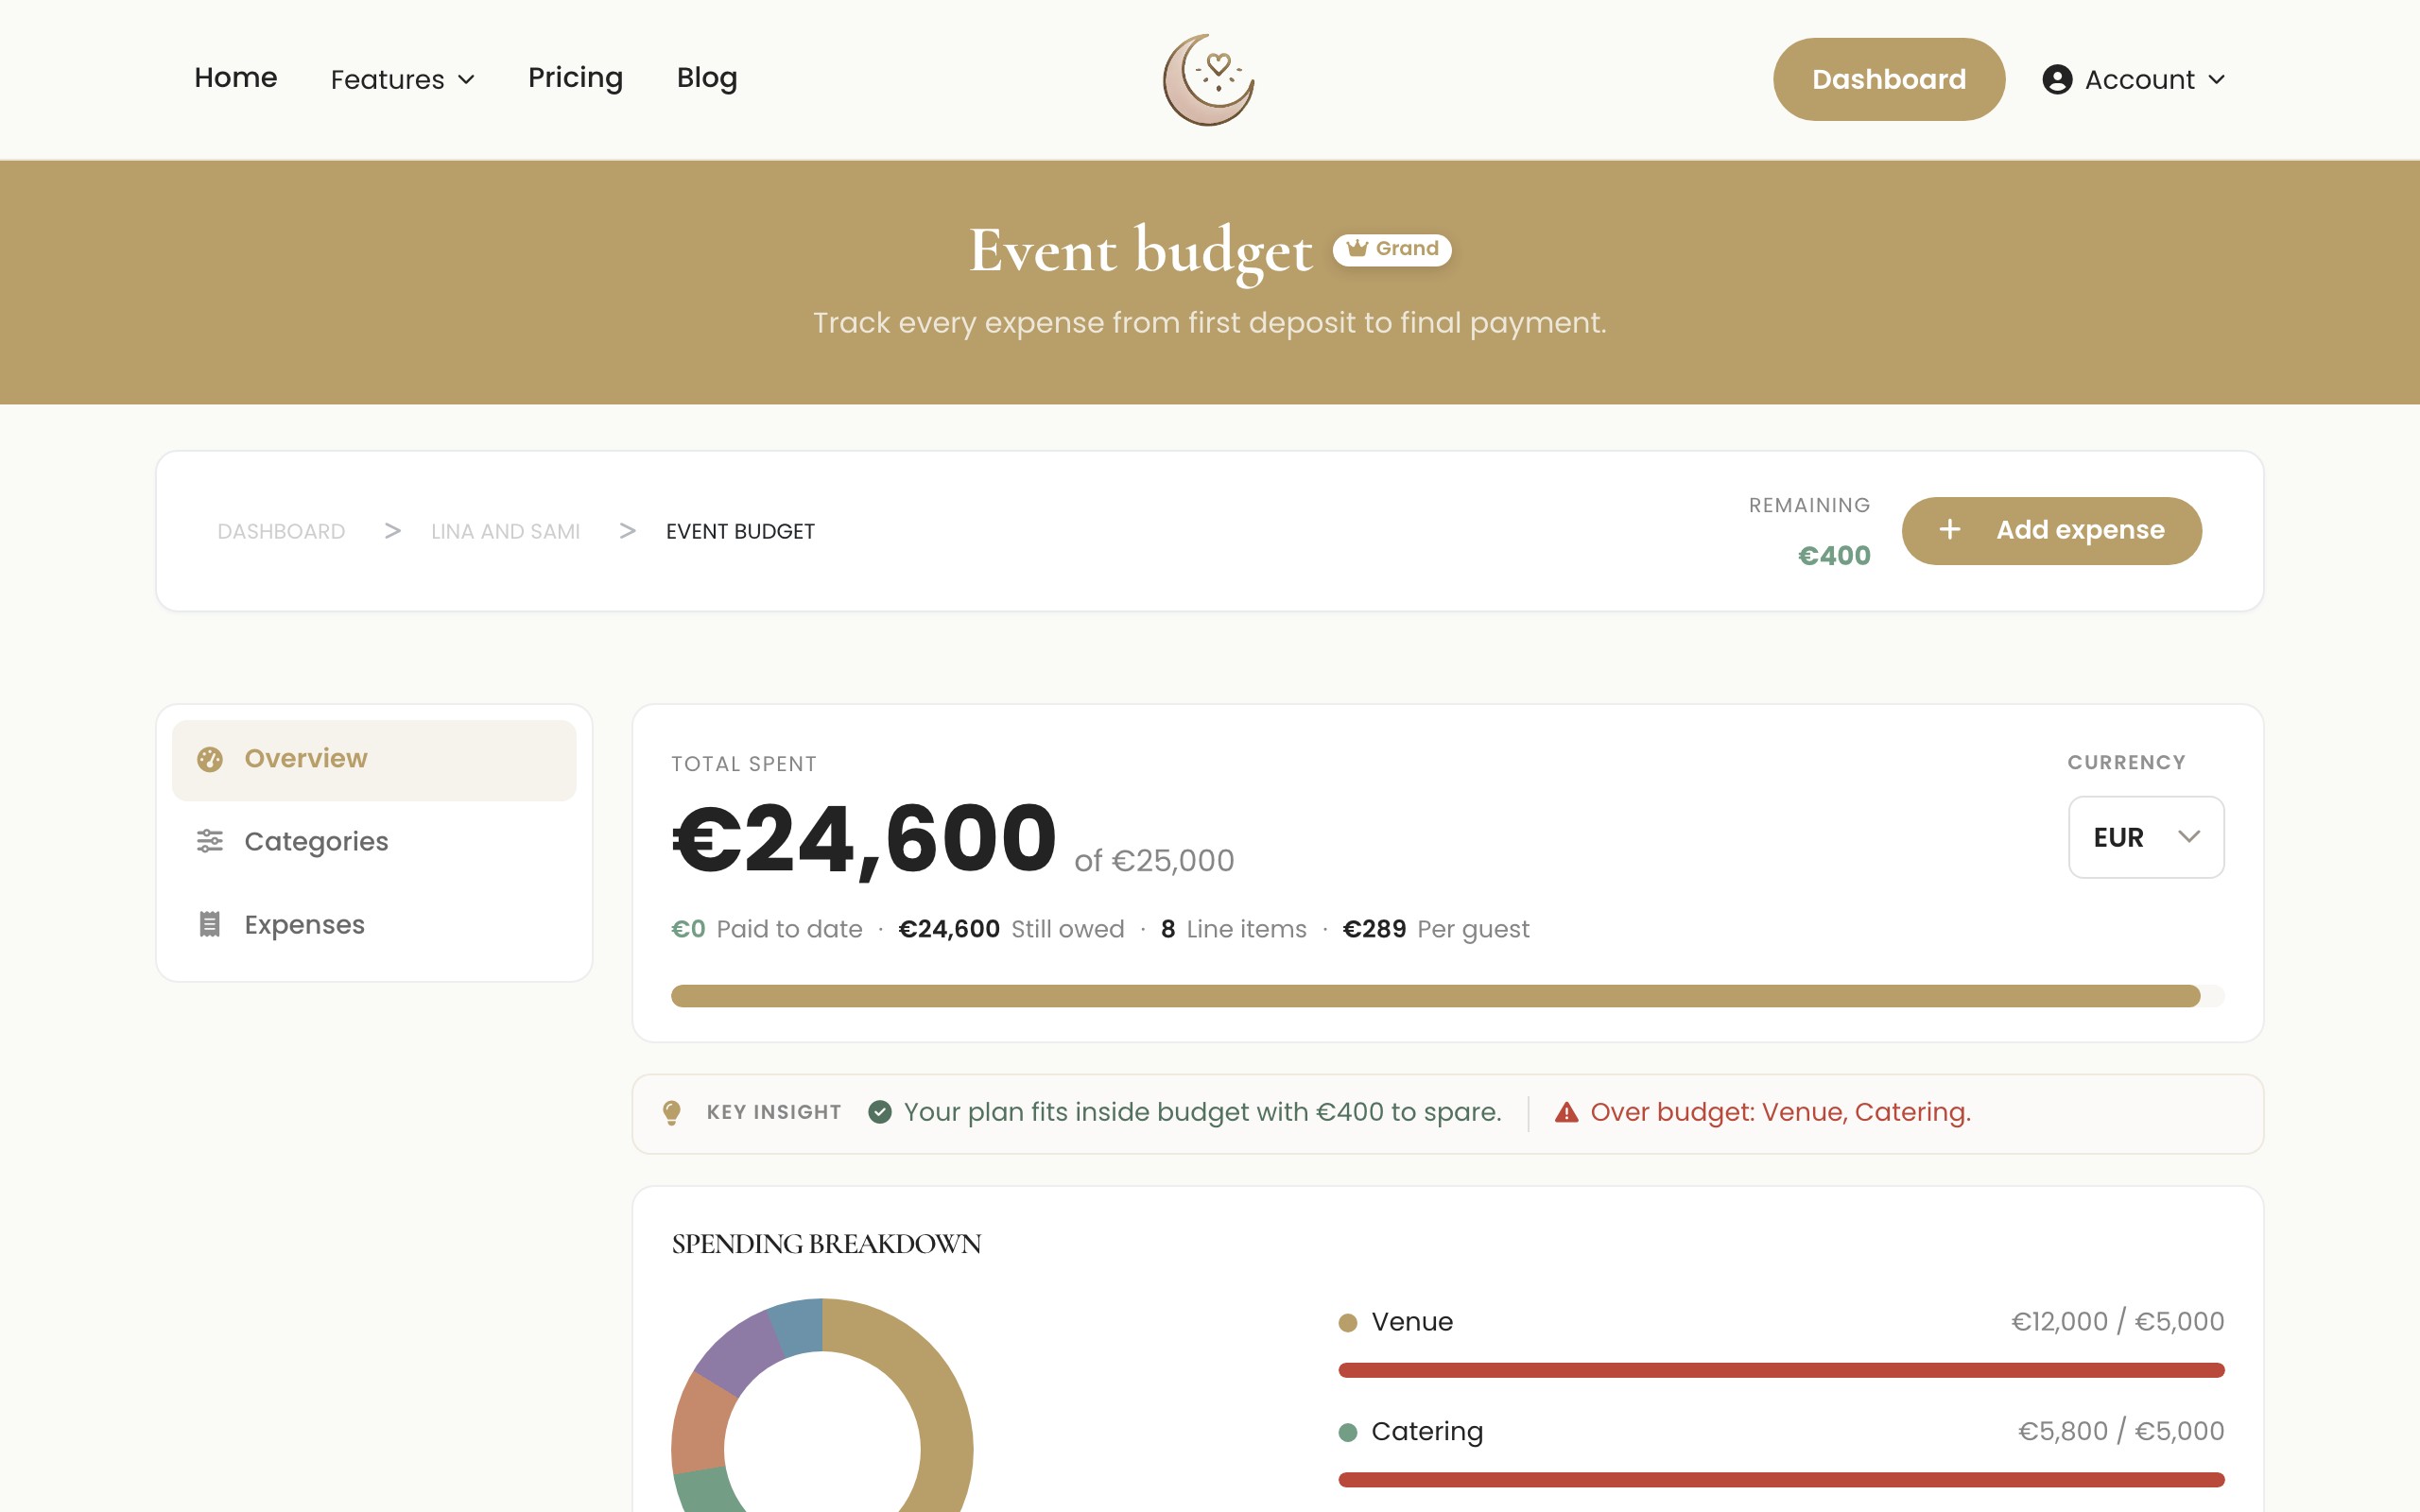This screenshot has width=2420, height=1512.
Task: Click the Venue red budget bar
Action: [x=1781, y=1370]
